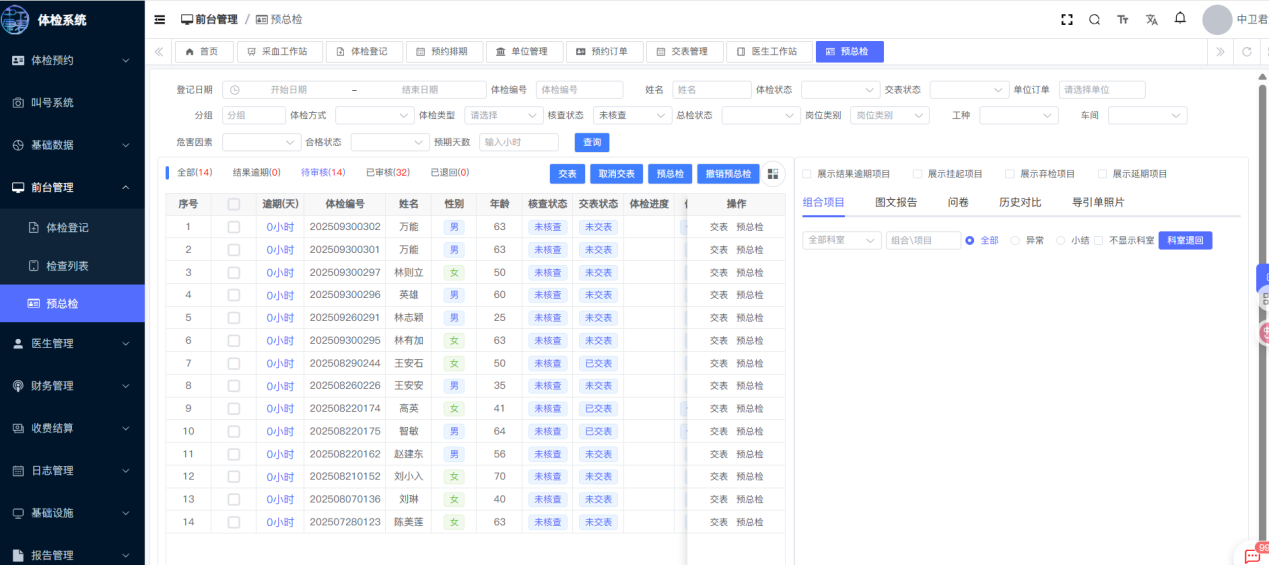Click the hamburger menu collapse icon
1269x565 pixels.
coord(160,20)
